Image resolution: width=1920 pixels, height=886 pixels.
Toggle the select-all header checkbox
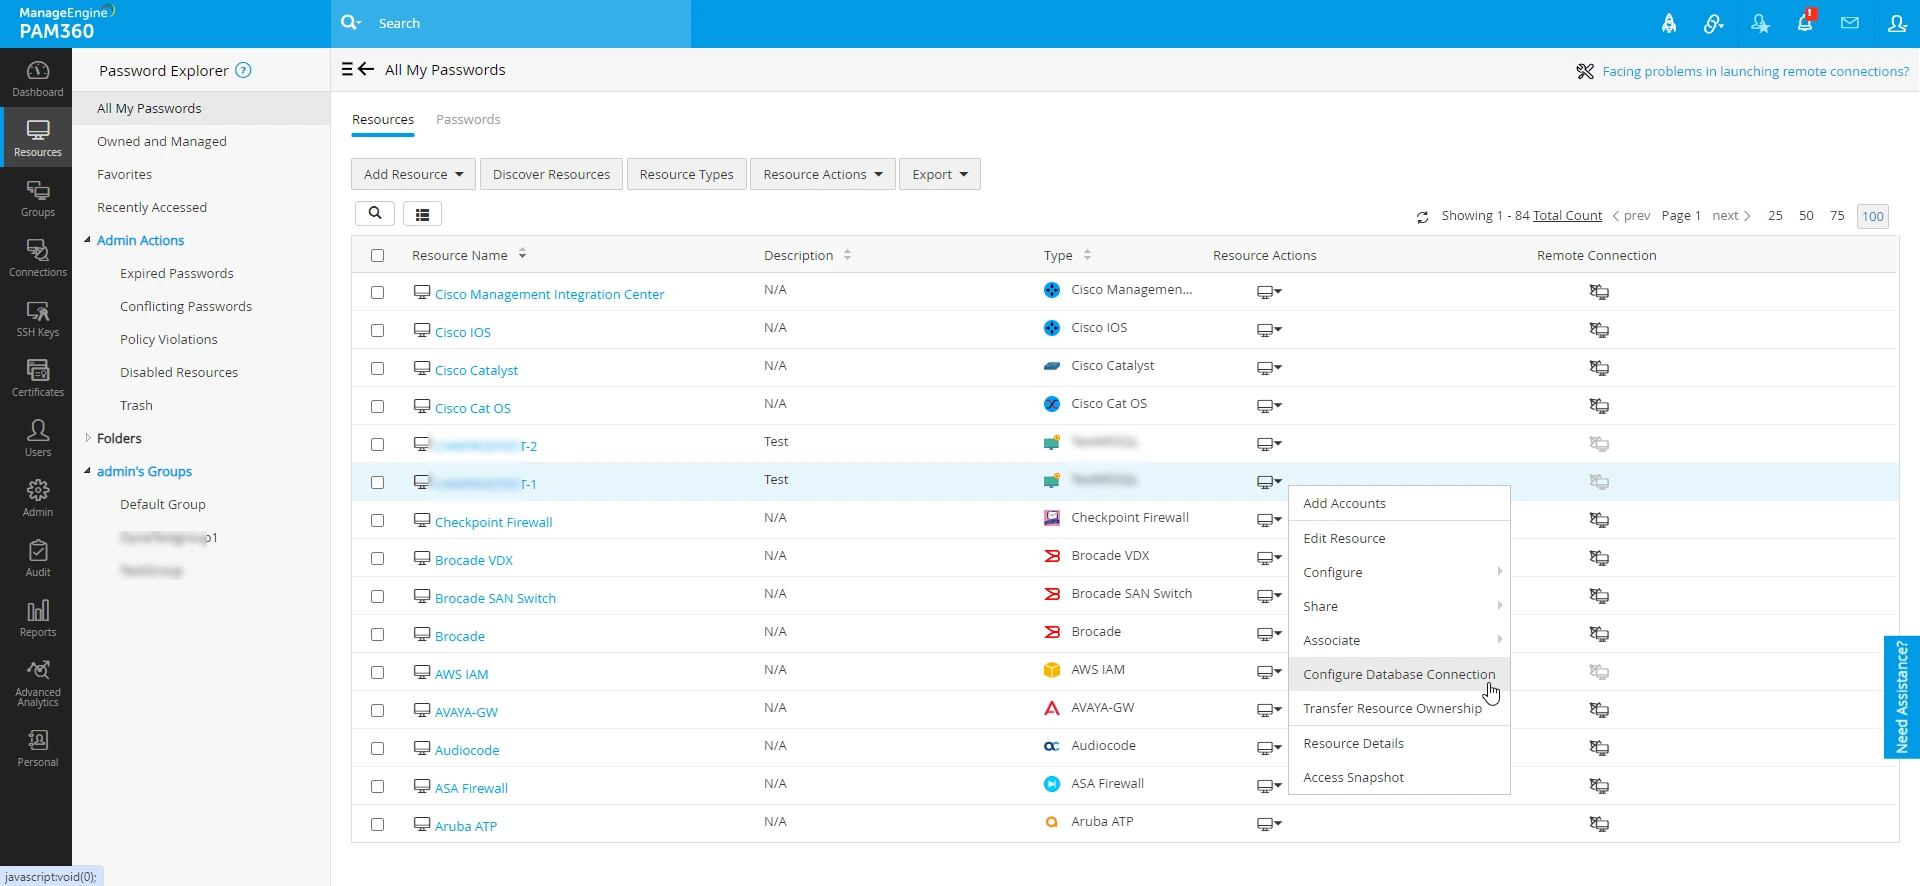[377, 256]
